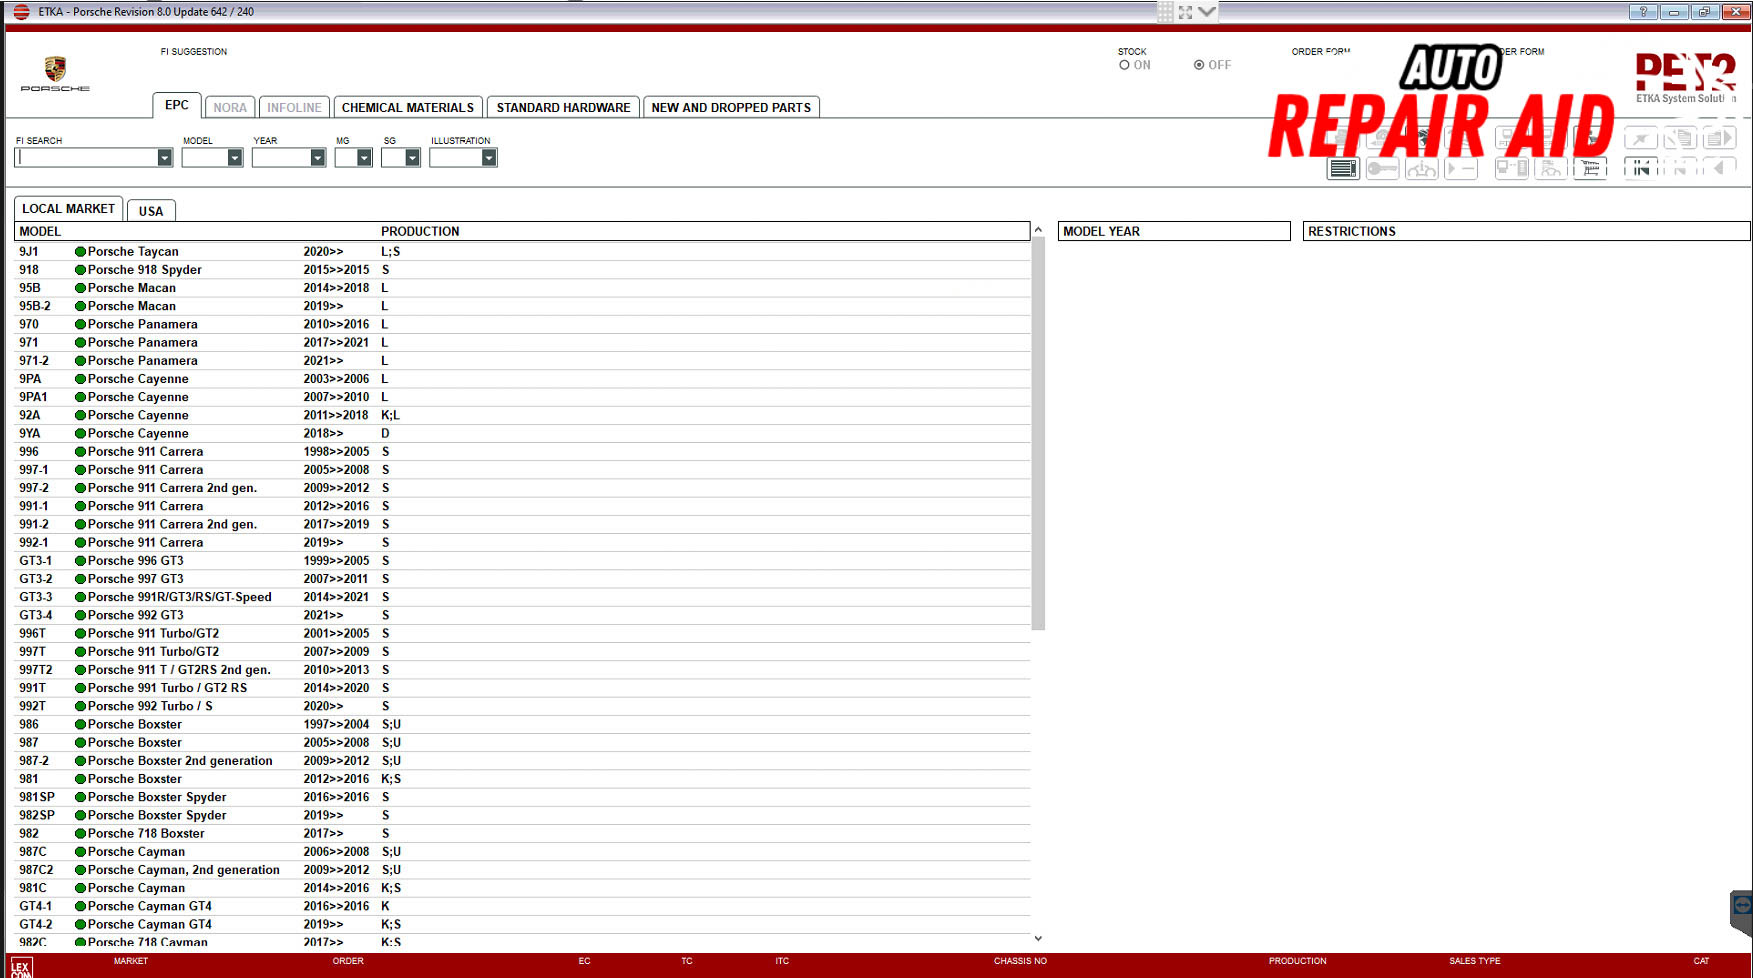Click green dot beside Porsche 918 Spyder

(x=80, y=270)
